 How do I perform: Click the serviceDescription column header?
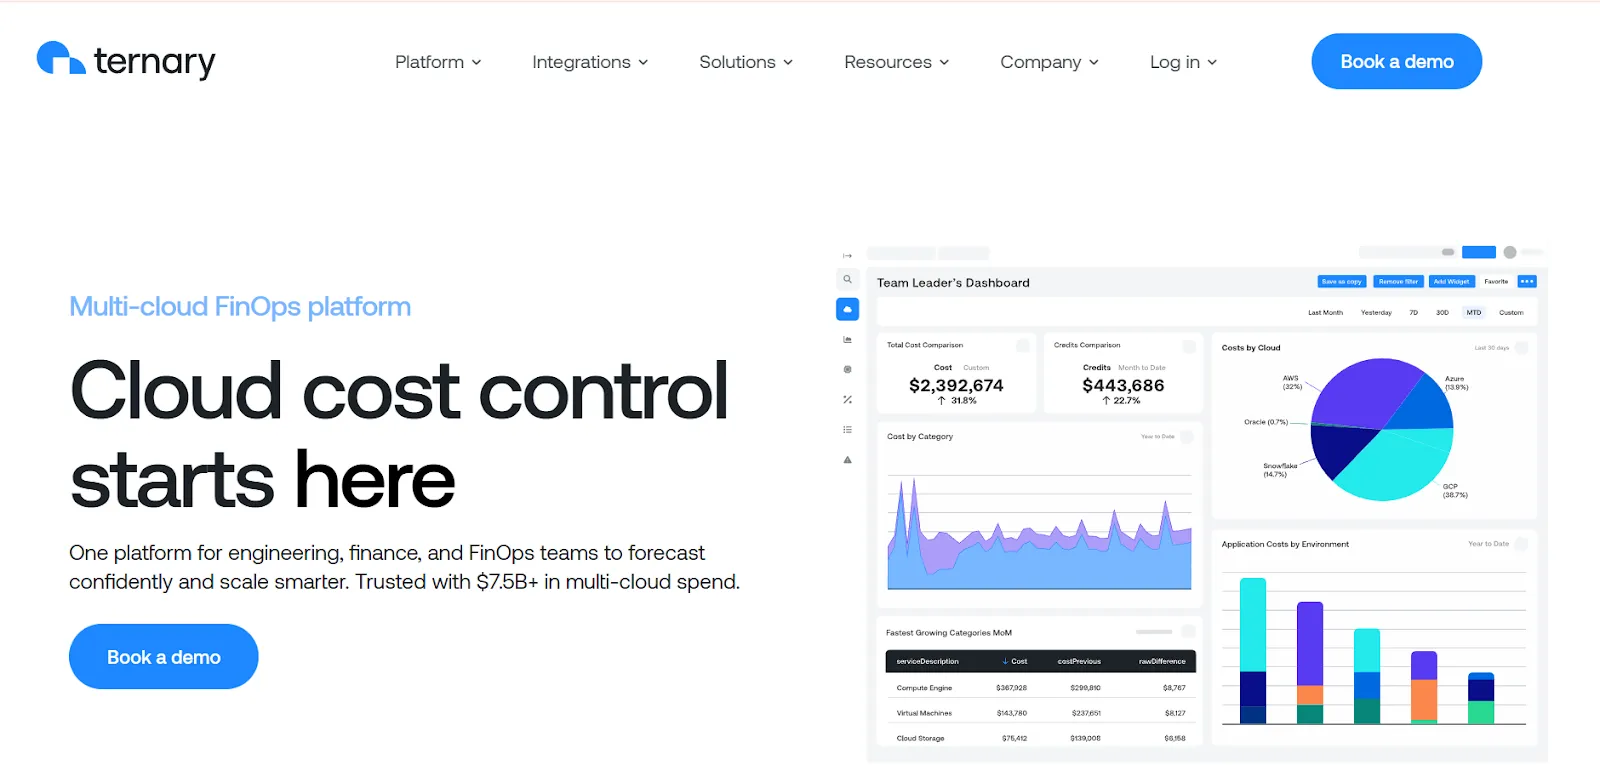point(927,661)
